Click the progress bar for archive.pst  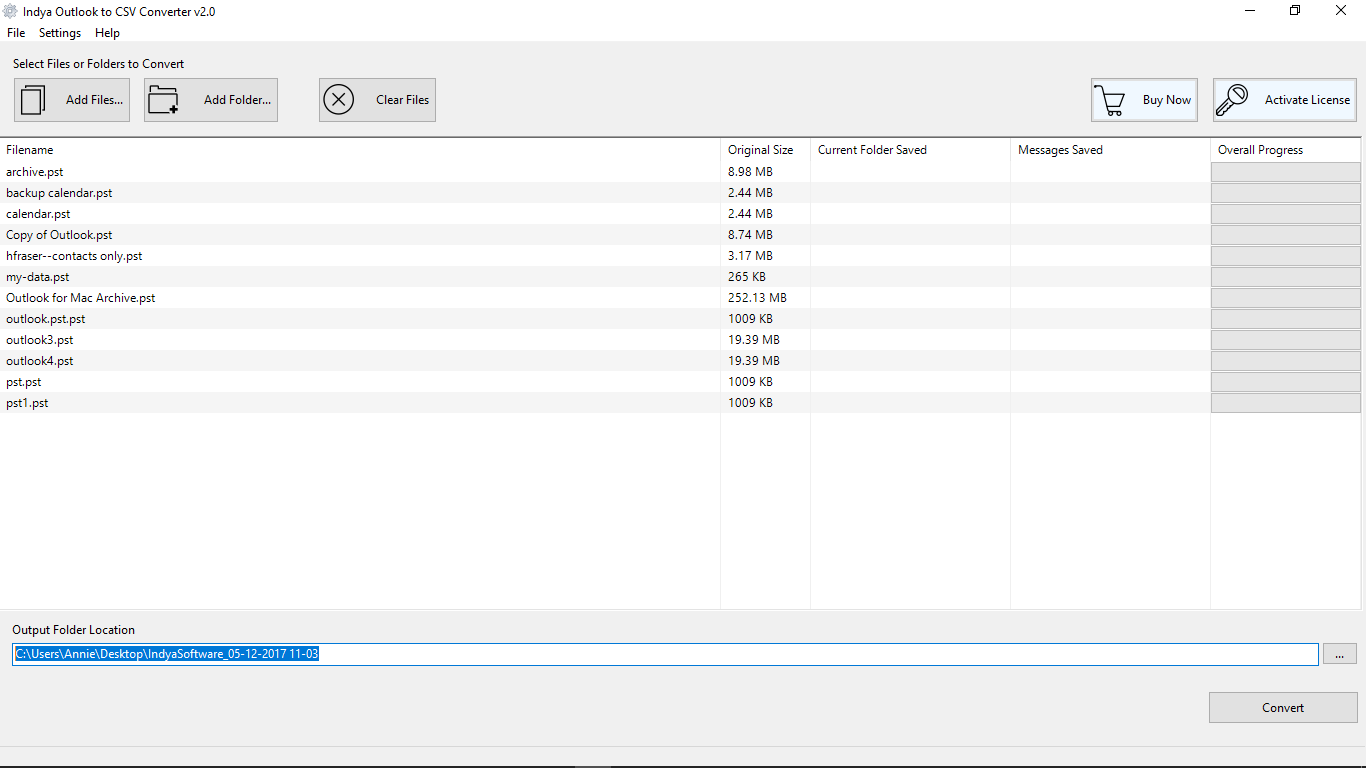point(1286,172)
